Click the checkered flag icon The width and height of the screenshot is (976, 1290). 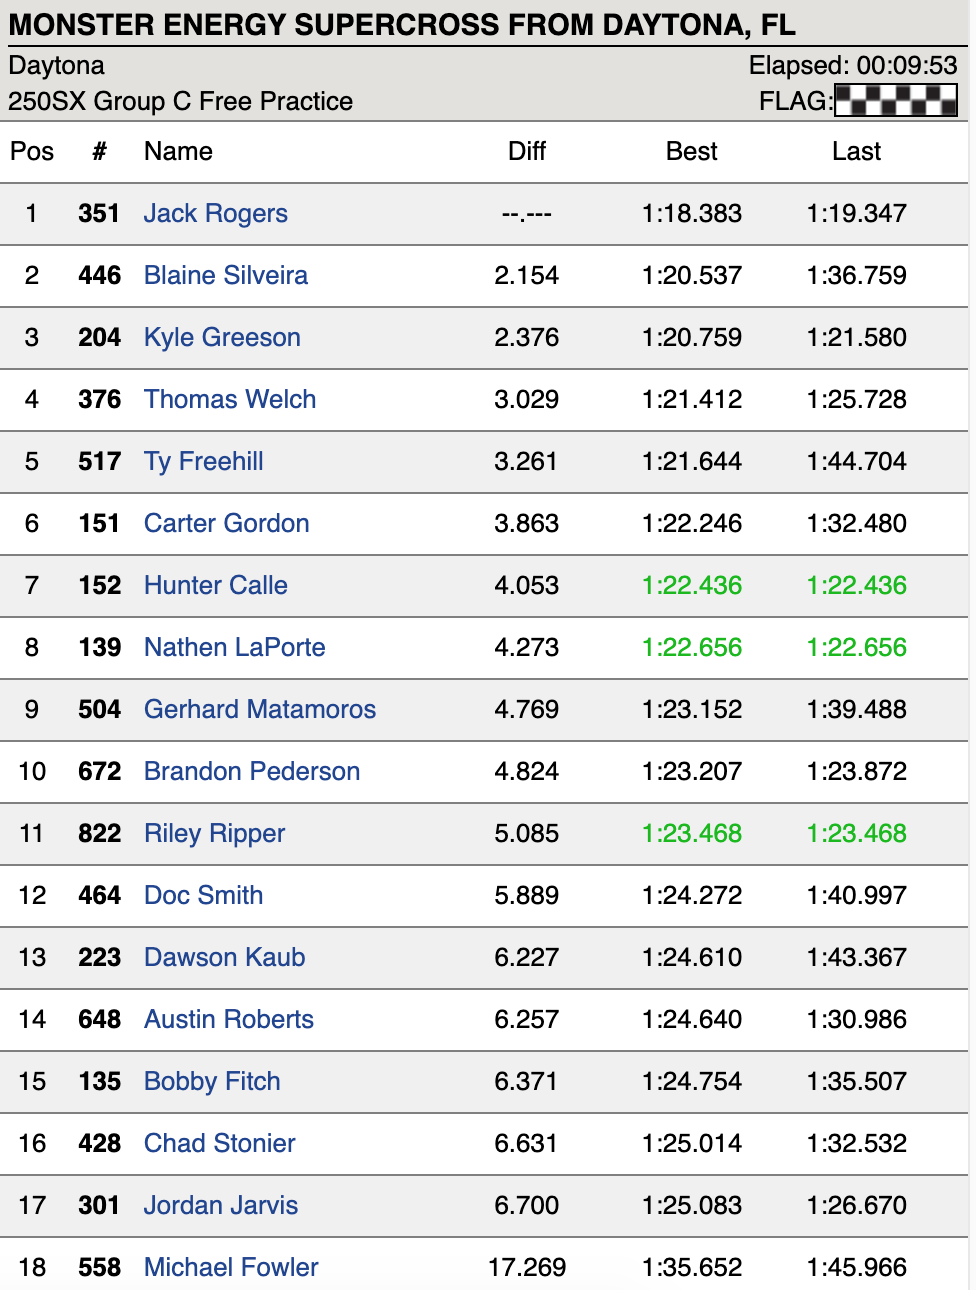(x=895, y=100)
